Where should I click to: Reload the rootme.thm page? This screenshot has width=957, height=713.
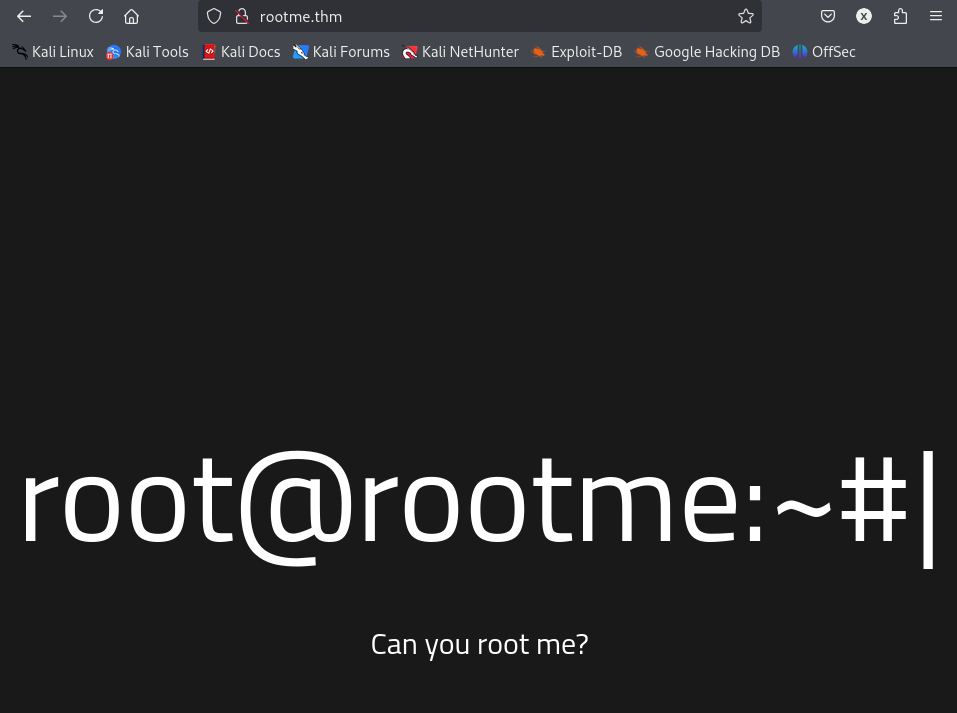click(96, 16)
